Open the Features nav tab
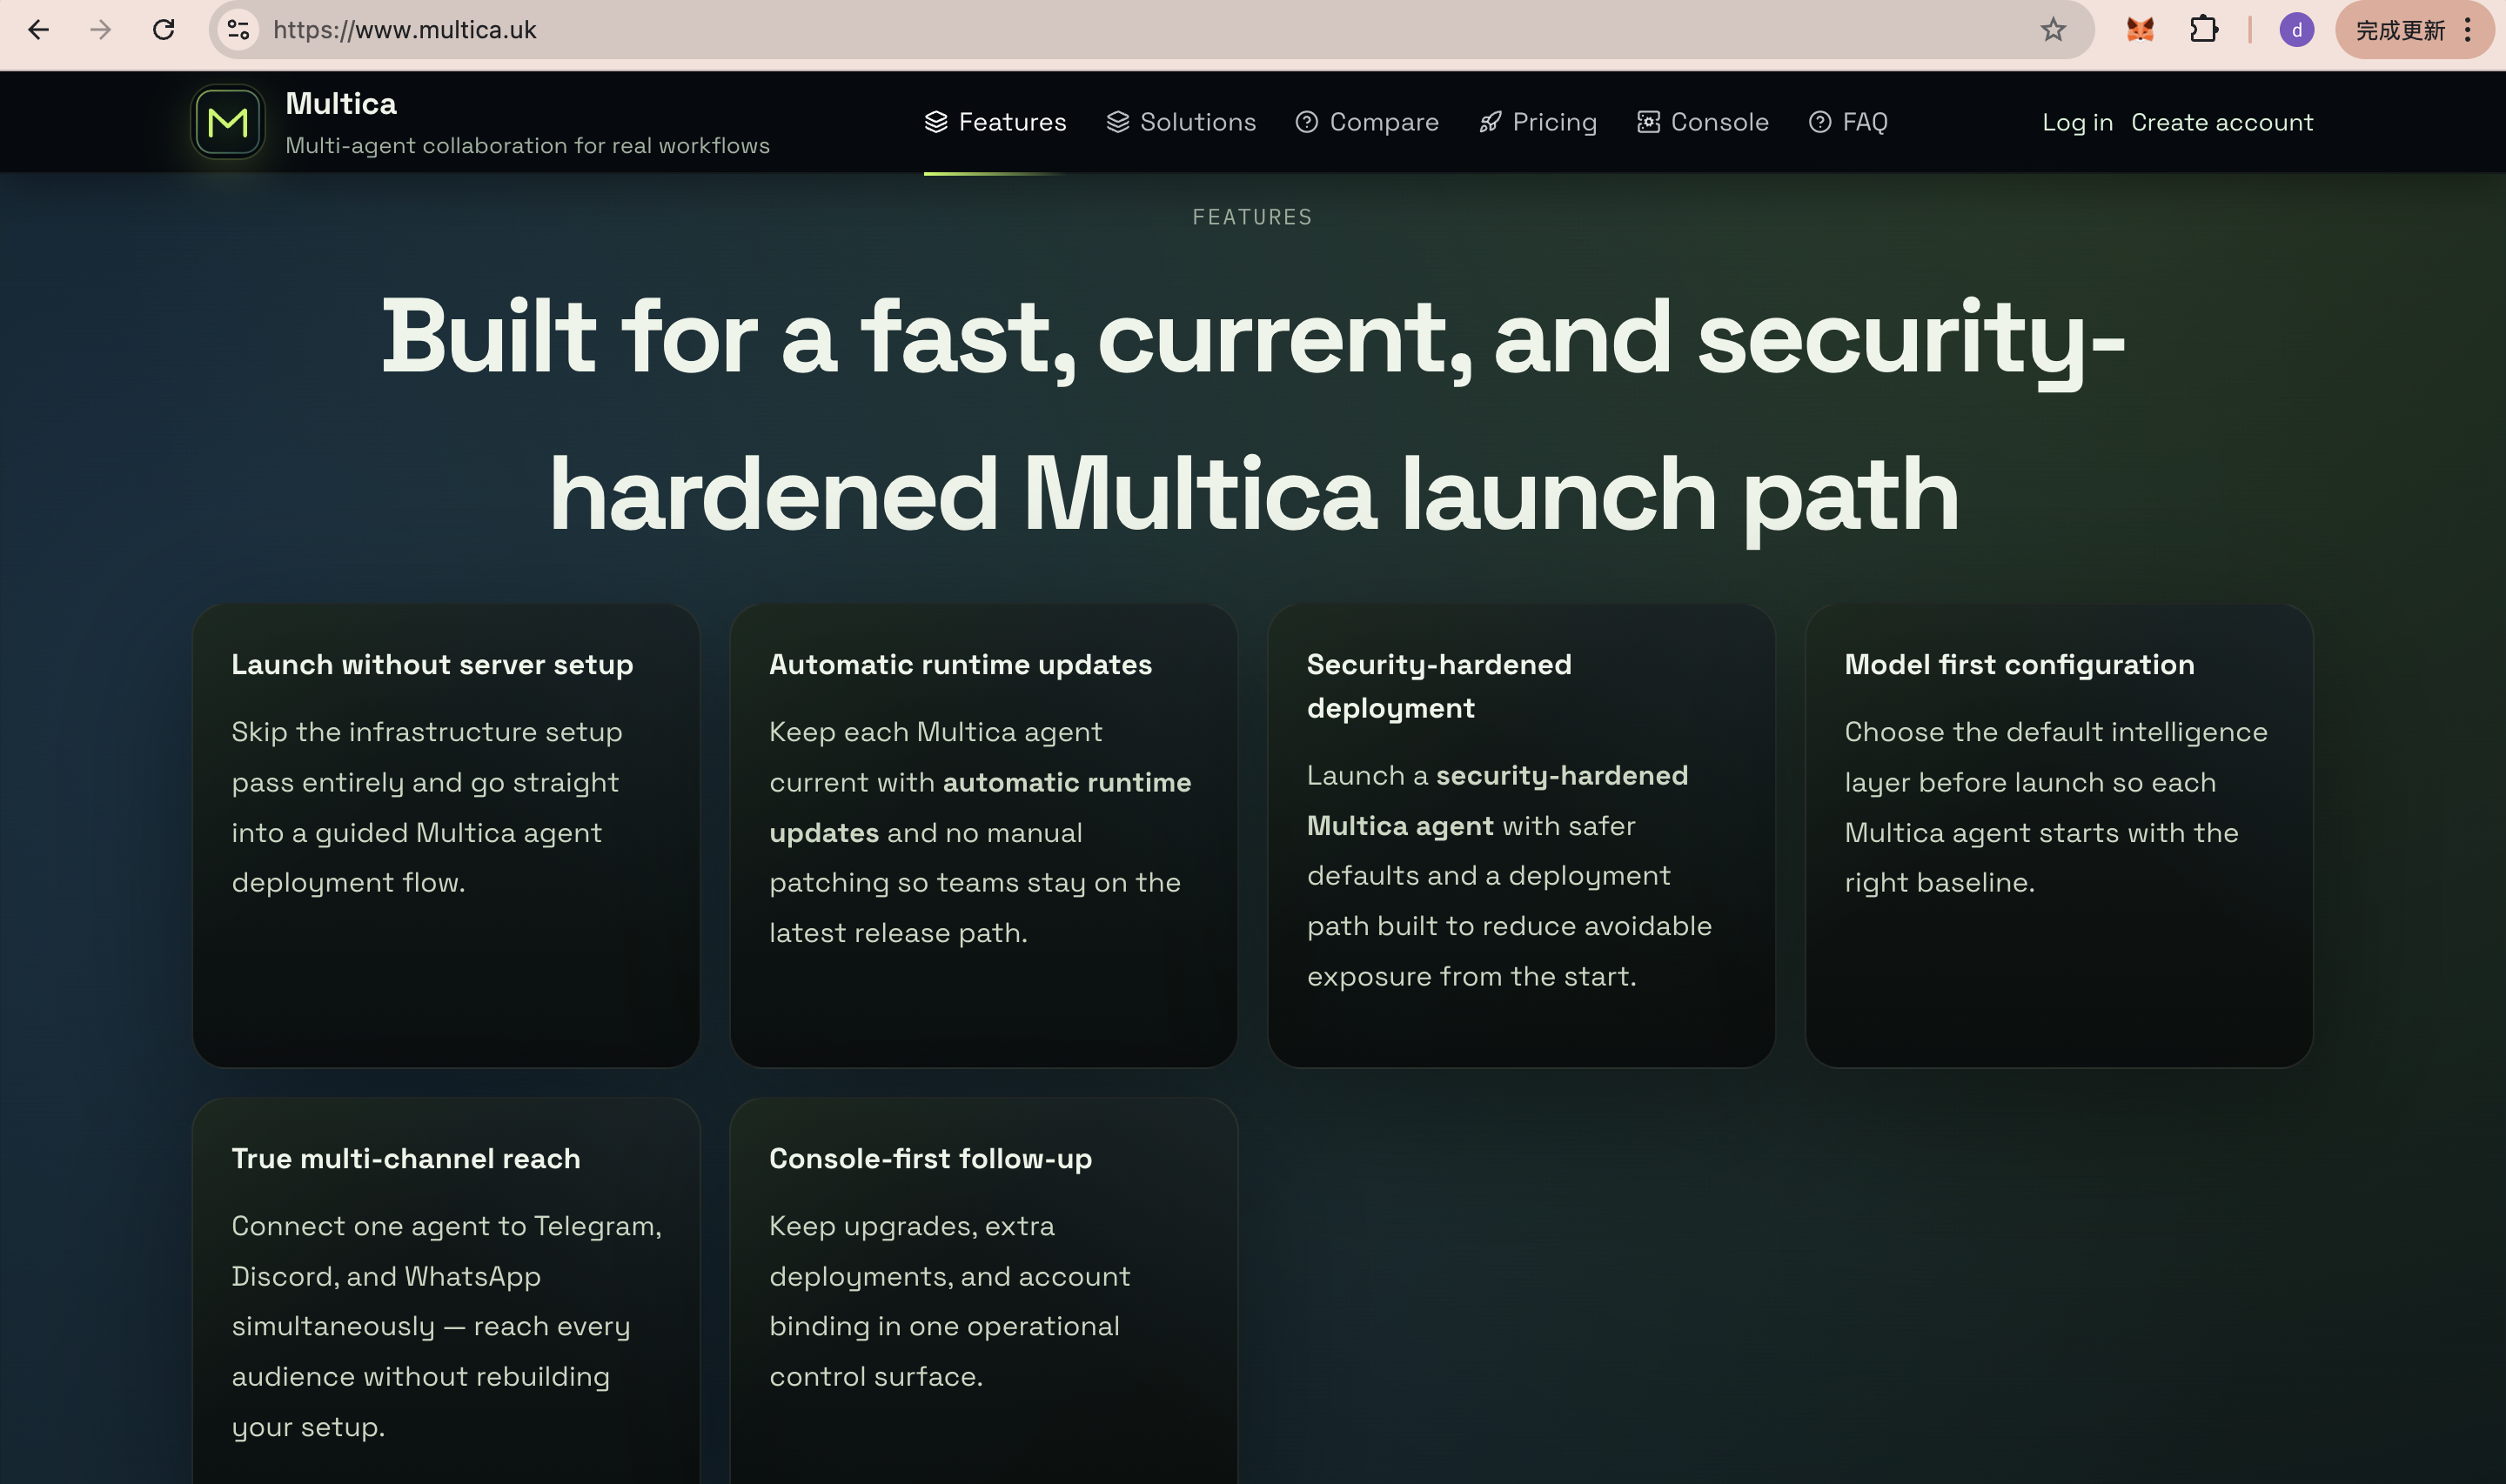The width and height of the screenshot is (2506, 1484). click(995, 122)
